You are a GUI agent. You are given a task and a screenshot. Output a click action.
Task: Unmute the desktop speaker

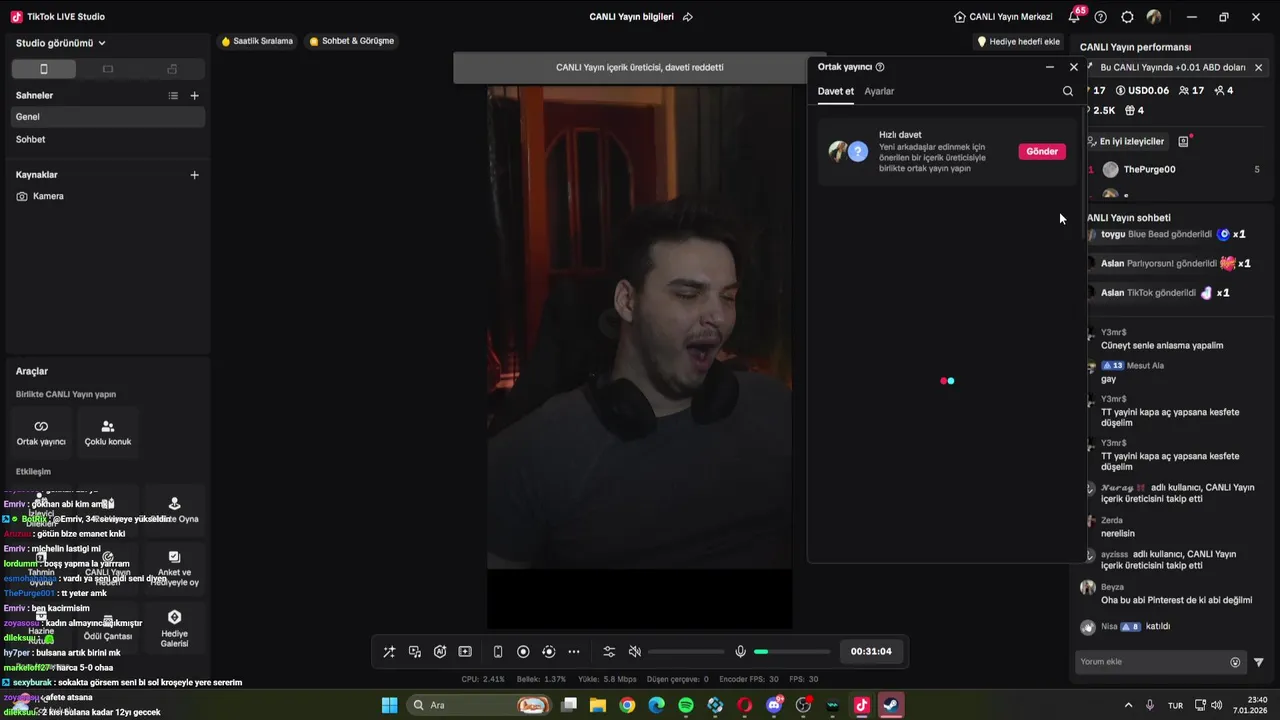(634, 652)
